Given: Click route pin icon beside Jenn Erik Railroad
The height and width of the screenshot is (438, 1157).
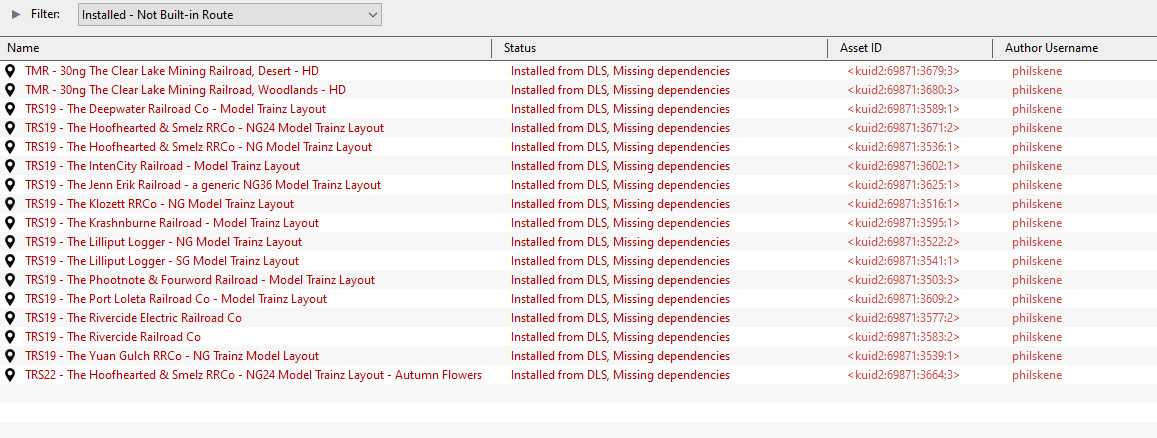Looking at the screenshot, I should pyautogui.click(x=10, y=185).
